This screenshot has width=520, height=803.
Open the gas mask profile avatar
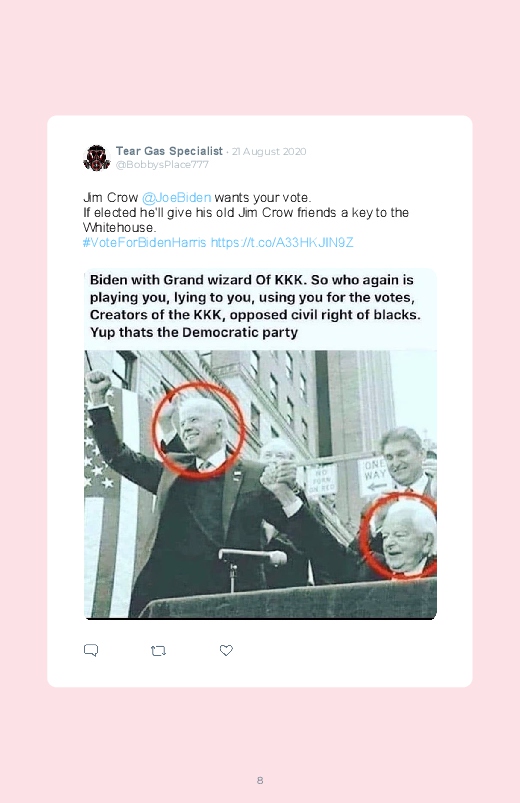[96, 158]
